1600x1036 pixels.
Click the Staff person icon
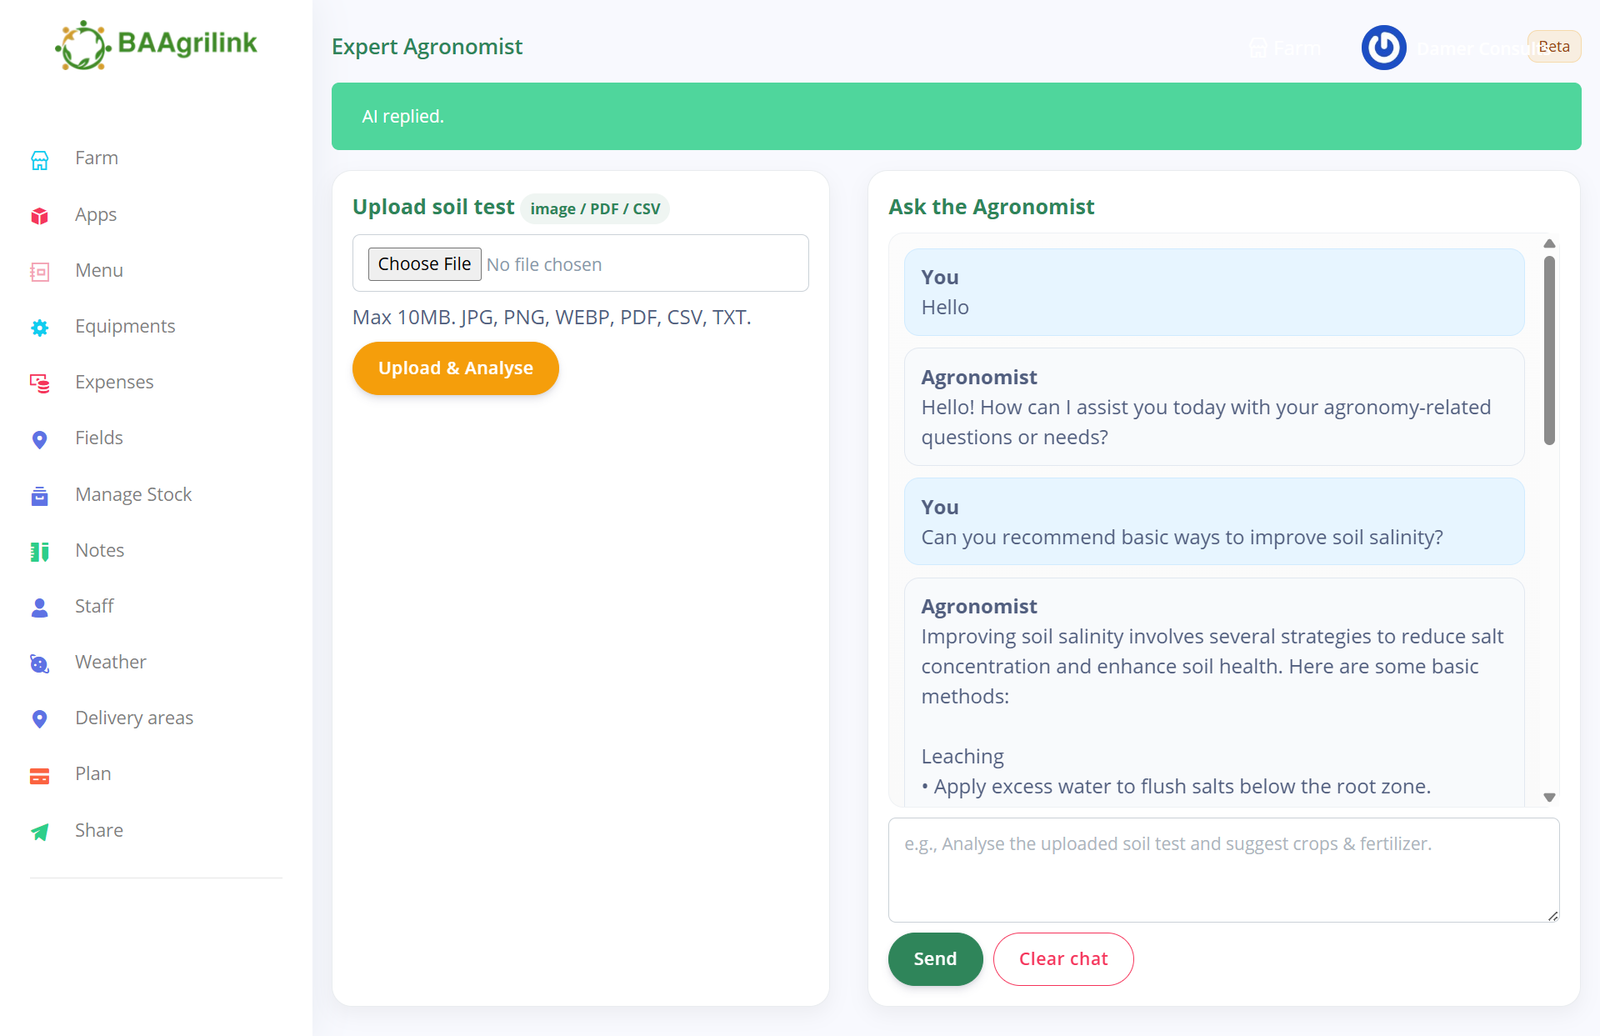pyautogui.click(x=40, y=607)
